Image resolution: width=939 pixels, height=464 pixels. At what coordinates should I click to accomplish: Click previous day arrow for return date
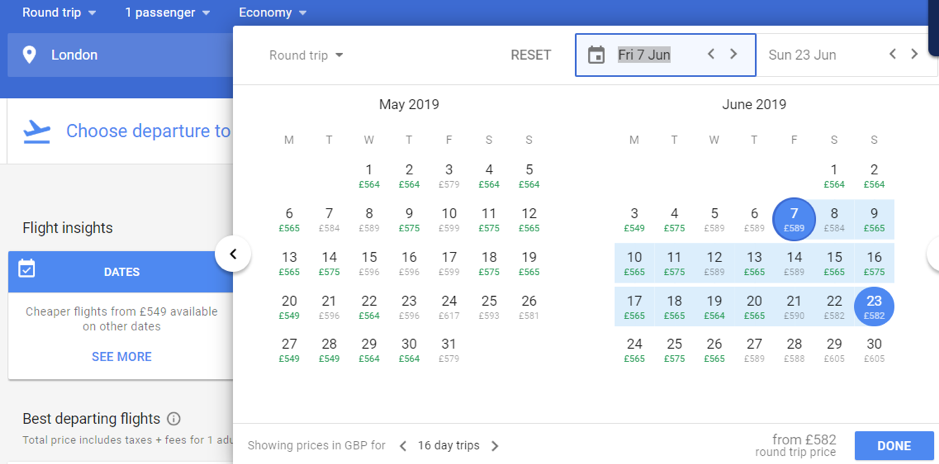[893, 54]
